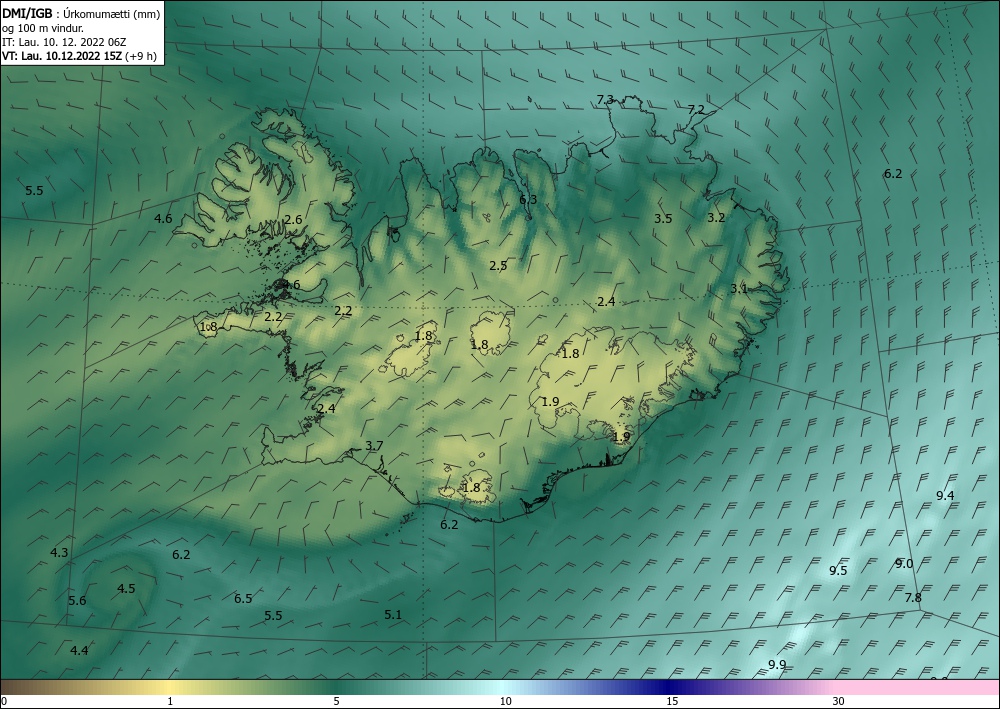Screen dimensions: 1000x709
Task: Click the 9.4 value in the southeast
Action: (945, 495)
